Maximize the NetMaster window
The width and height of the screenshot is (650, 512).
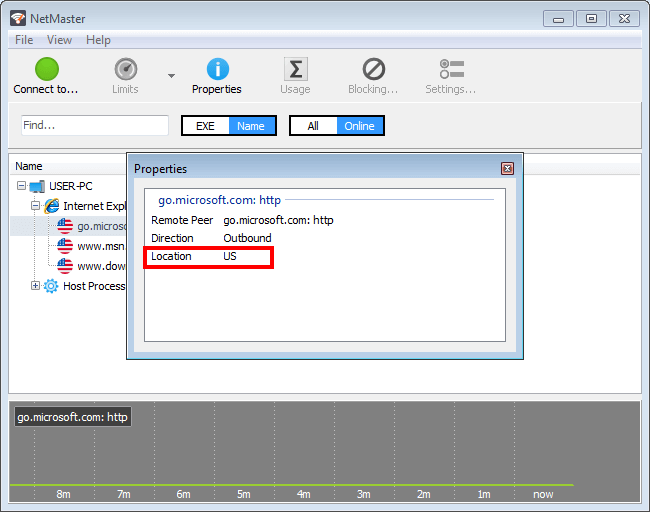pyautogui.click(x=591, y=19)
